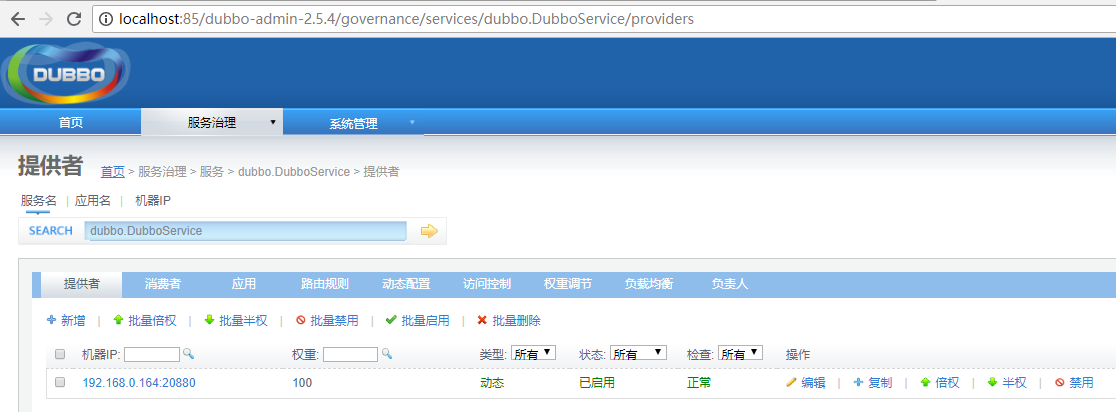1116x412 pixels.
Task: Switch to the 提供者 tab
Action: tap(82, 284)
